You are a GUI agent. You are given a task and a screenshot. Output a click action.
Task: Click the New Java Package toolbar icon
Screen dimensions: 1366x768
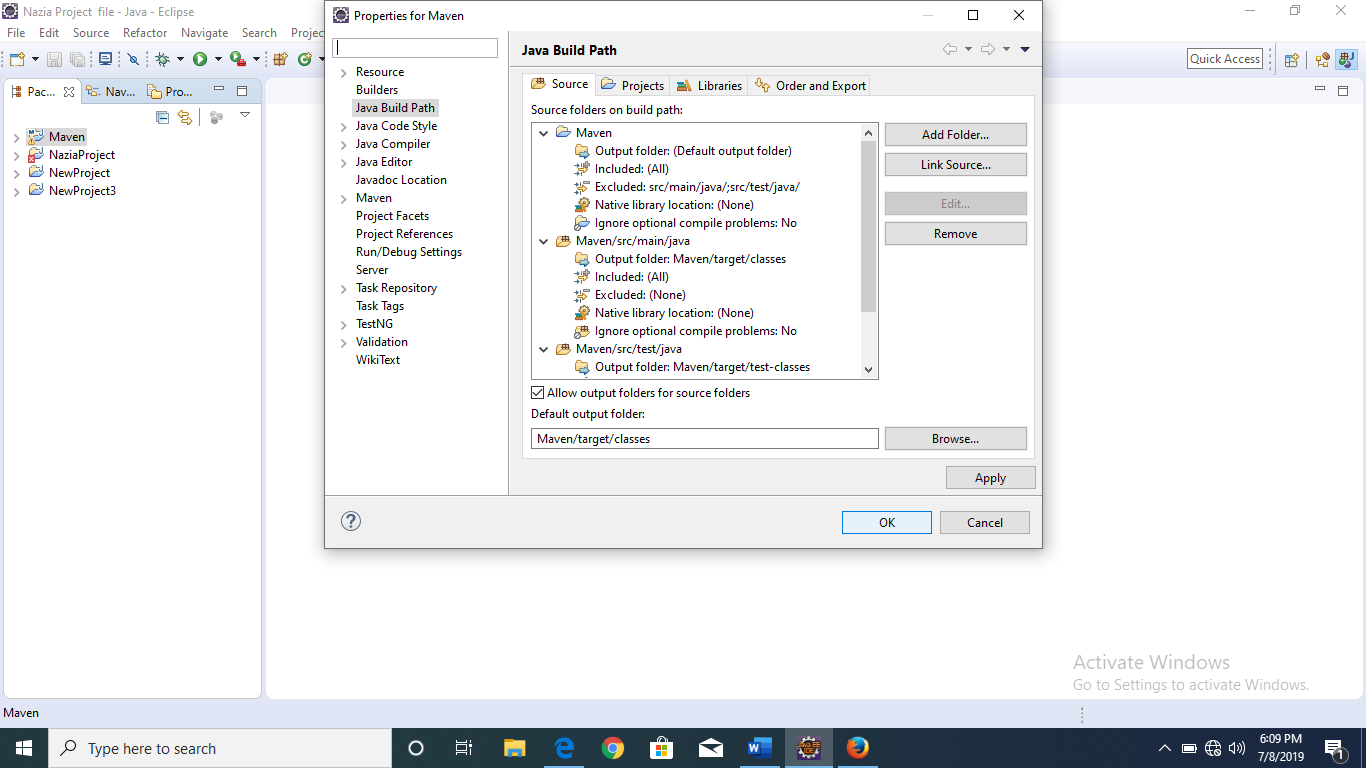click(280, 59)
